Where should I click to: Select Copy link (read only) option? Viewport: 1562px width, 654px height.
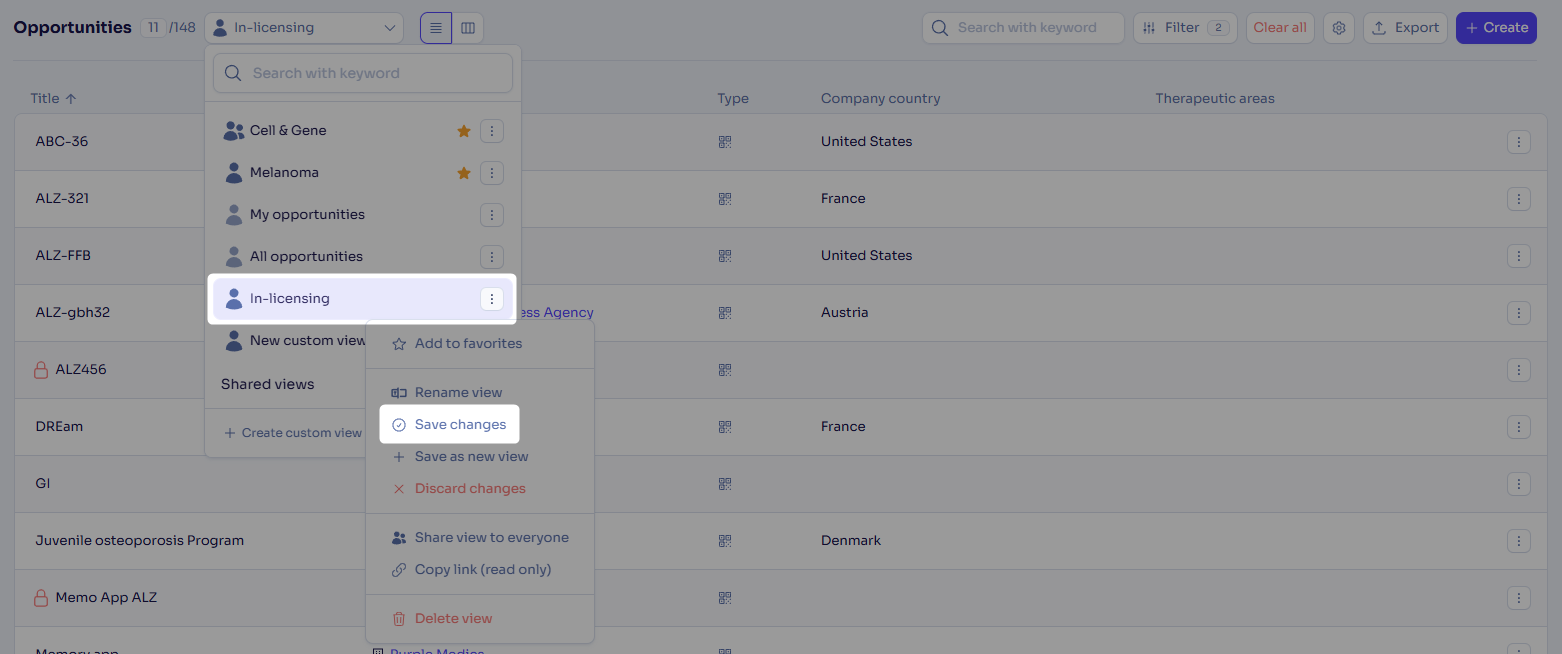482,570
